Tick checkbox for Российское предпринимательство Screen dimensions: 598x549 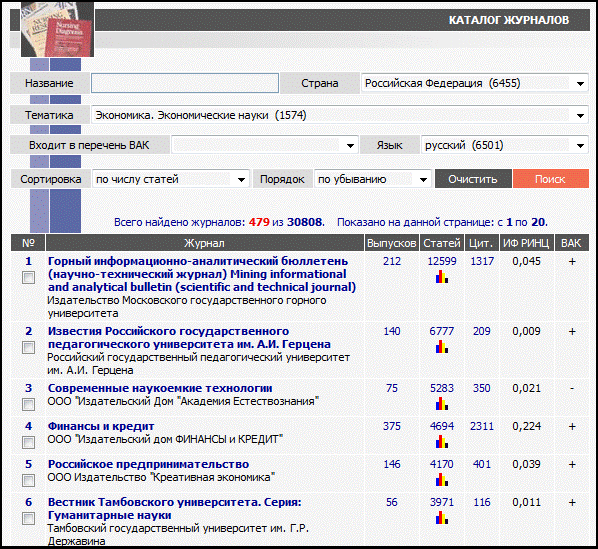(x=28, y=481)
